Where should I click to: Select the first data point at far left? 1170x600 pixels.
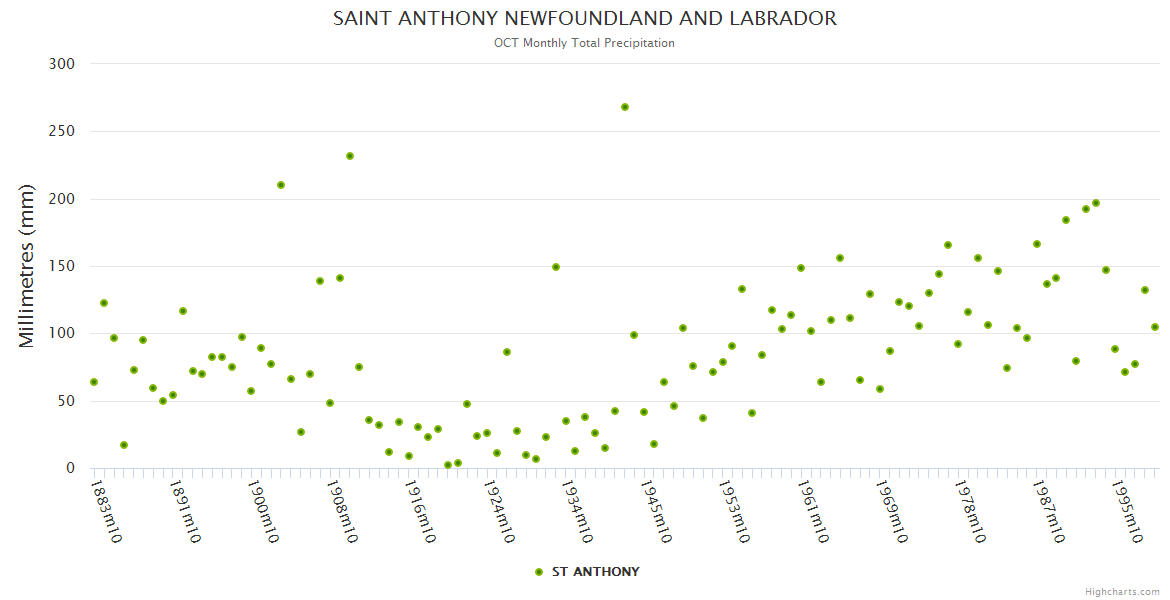click(94, 382)
